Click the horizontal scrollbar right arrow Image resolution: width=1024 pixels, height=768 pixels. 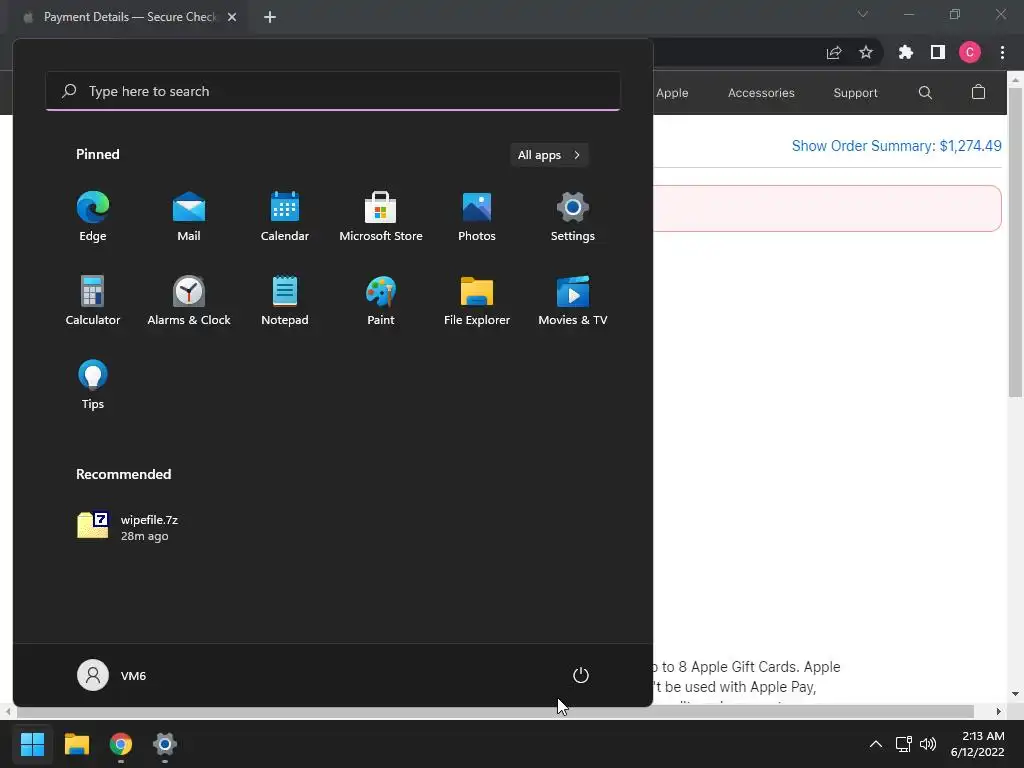[999, 711]
